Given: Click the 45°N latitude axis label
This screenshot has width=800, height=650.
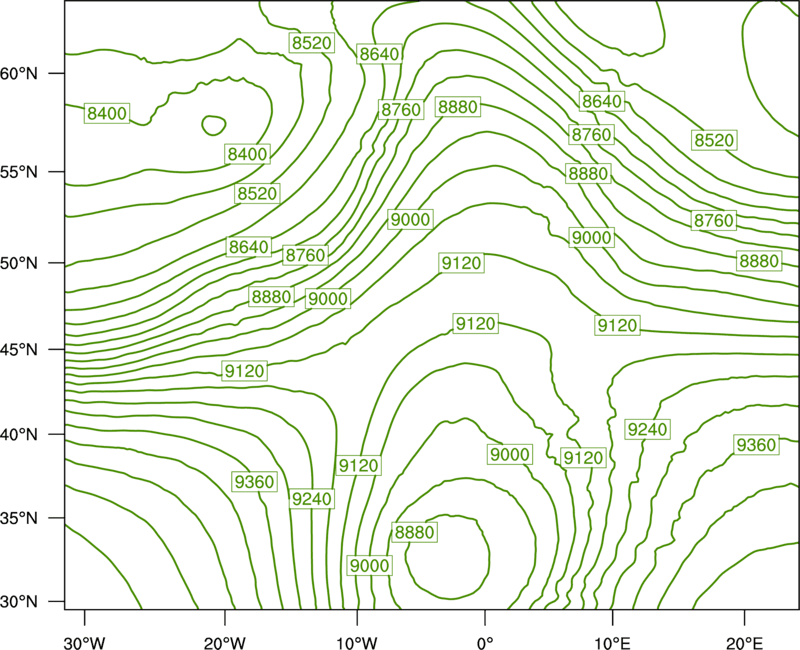Looking at the screenshot, I should pyautogui.click(x=19, y=349).
